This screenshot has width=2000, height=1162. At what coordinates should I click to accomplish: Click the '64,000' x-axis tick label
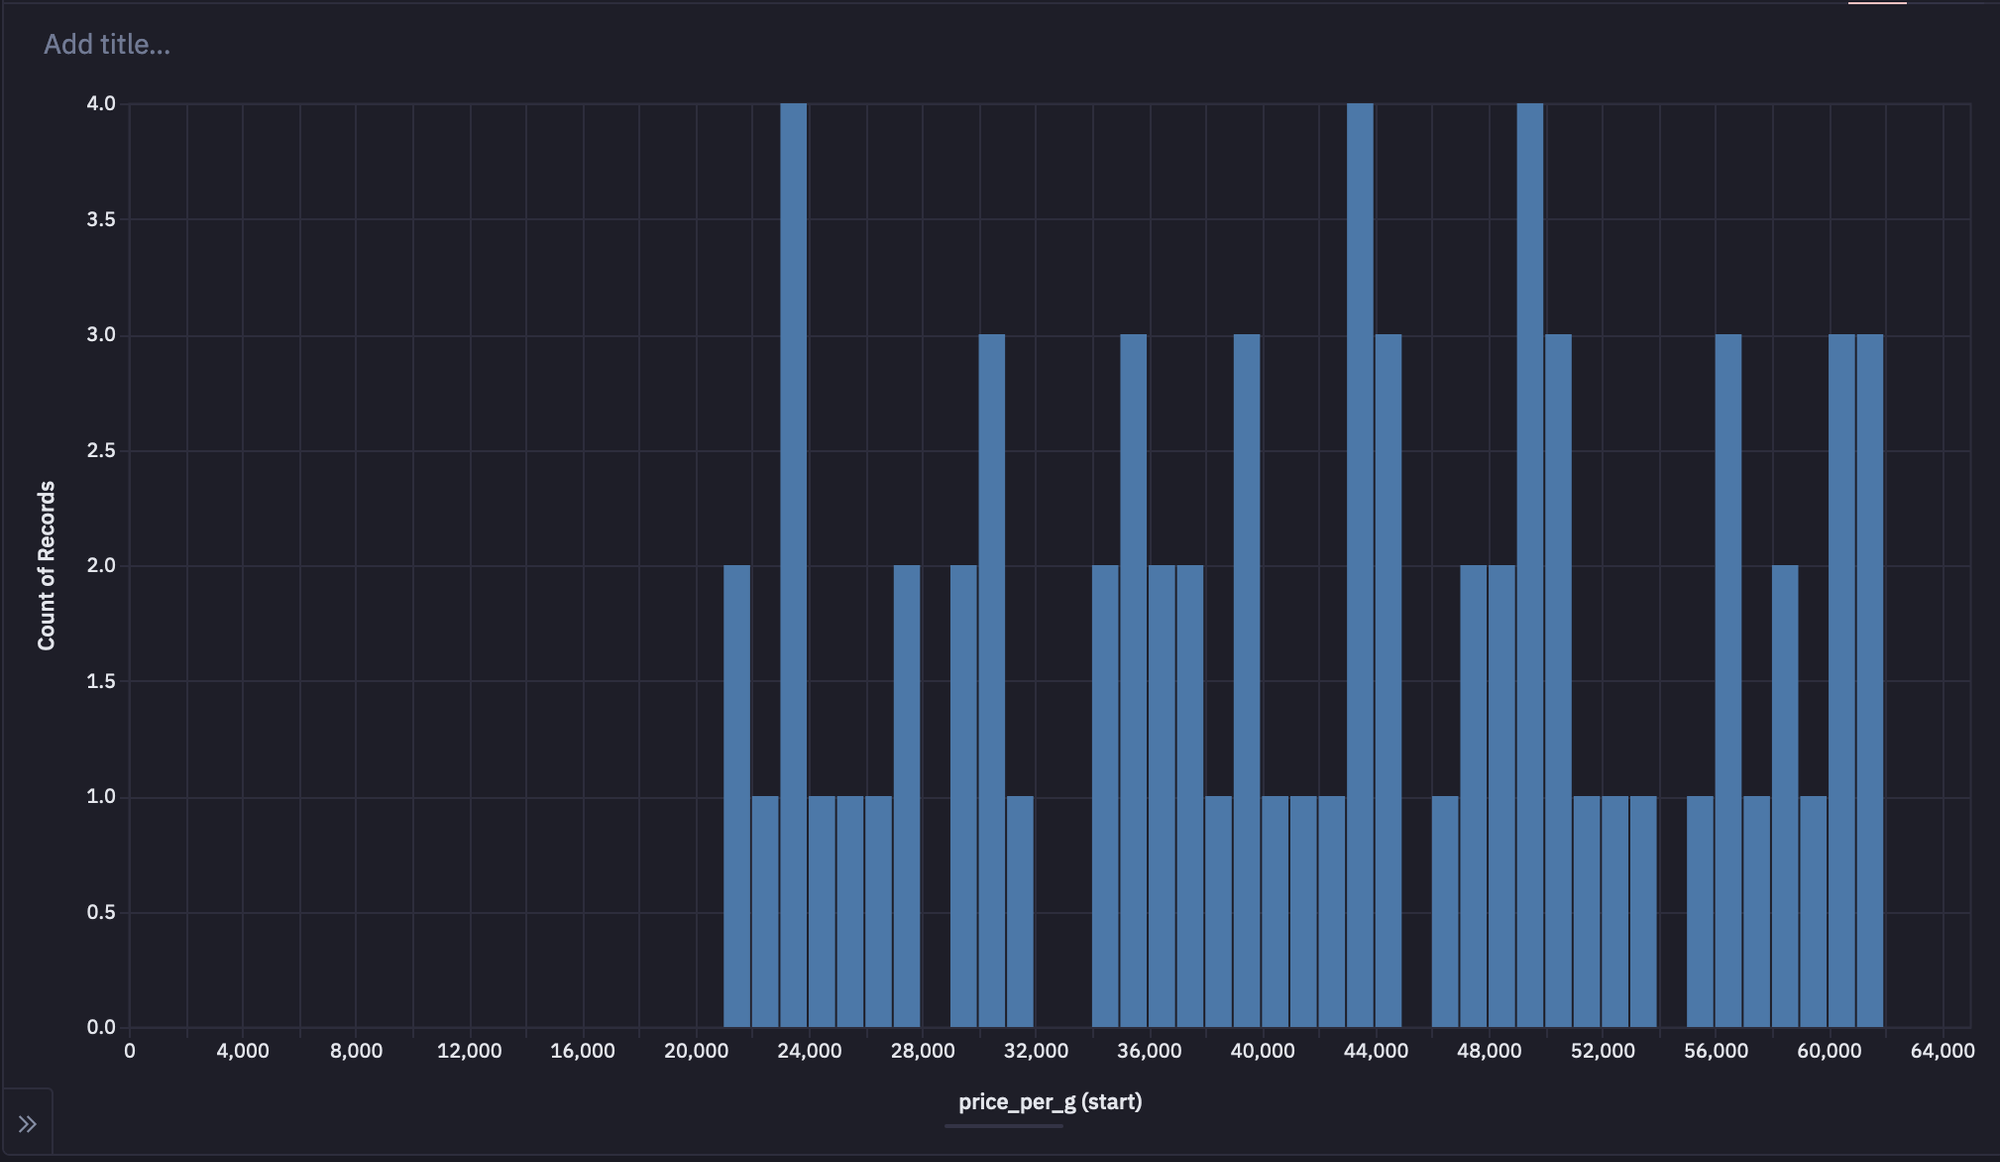1942,1051
